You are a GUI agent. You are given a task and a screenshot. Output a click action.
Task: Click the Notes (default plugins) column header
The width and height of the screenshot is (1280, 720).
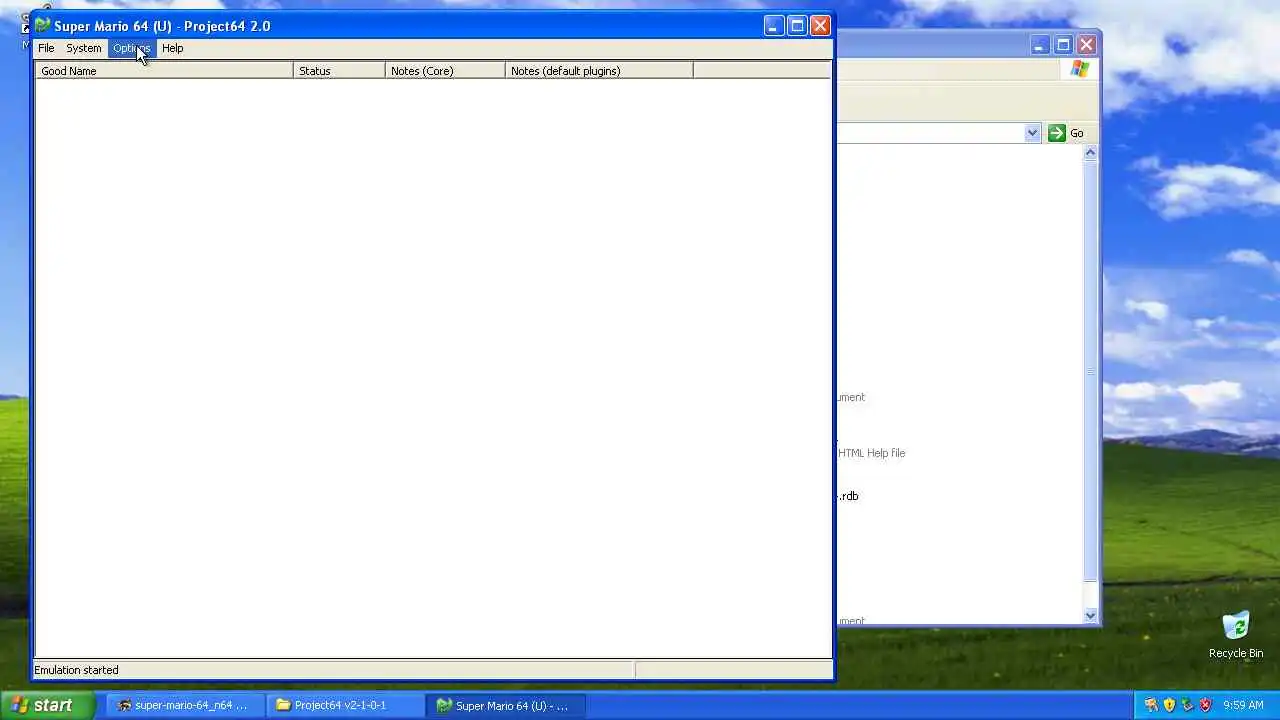pyautogui.click(x=599, y=71)
